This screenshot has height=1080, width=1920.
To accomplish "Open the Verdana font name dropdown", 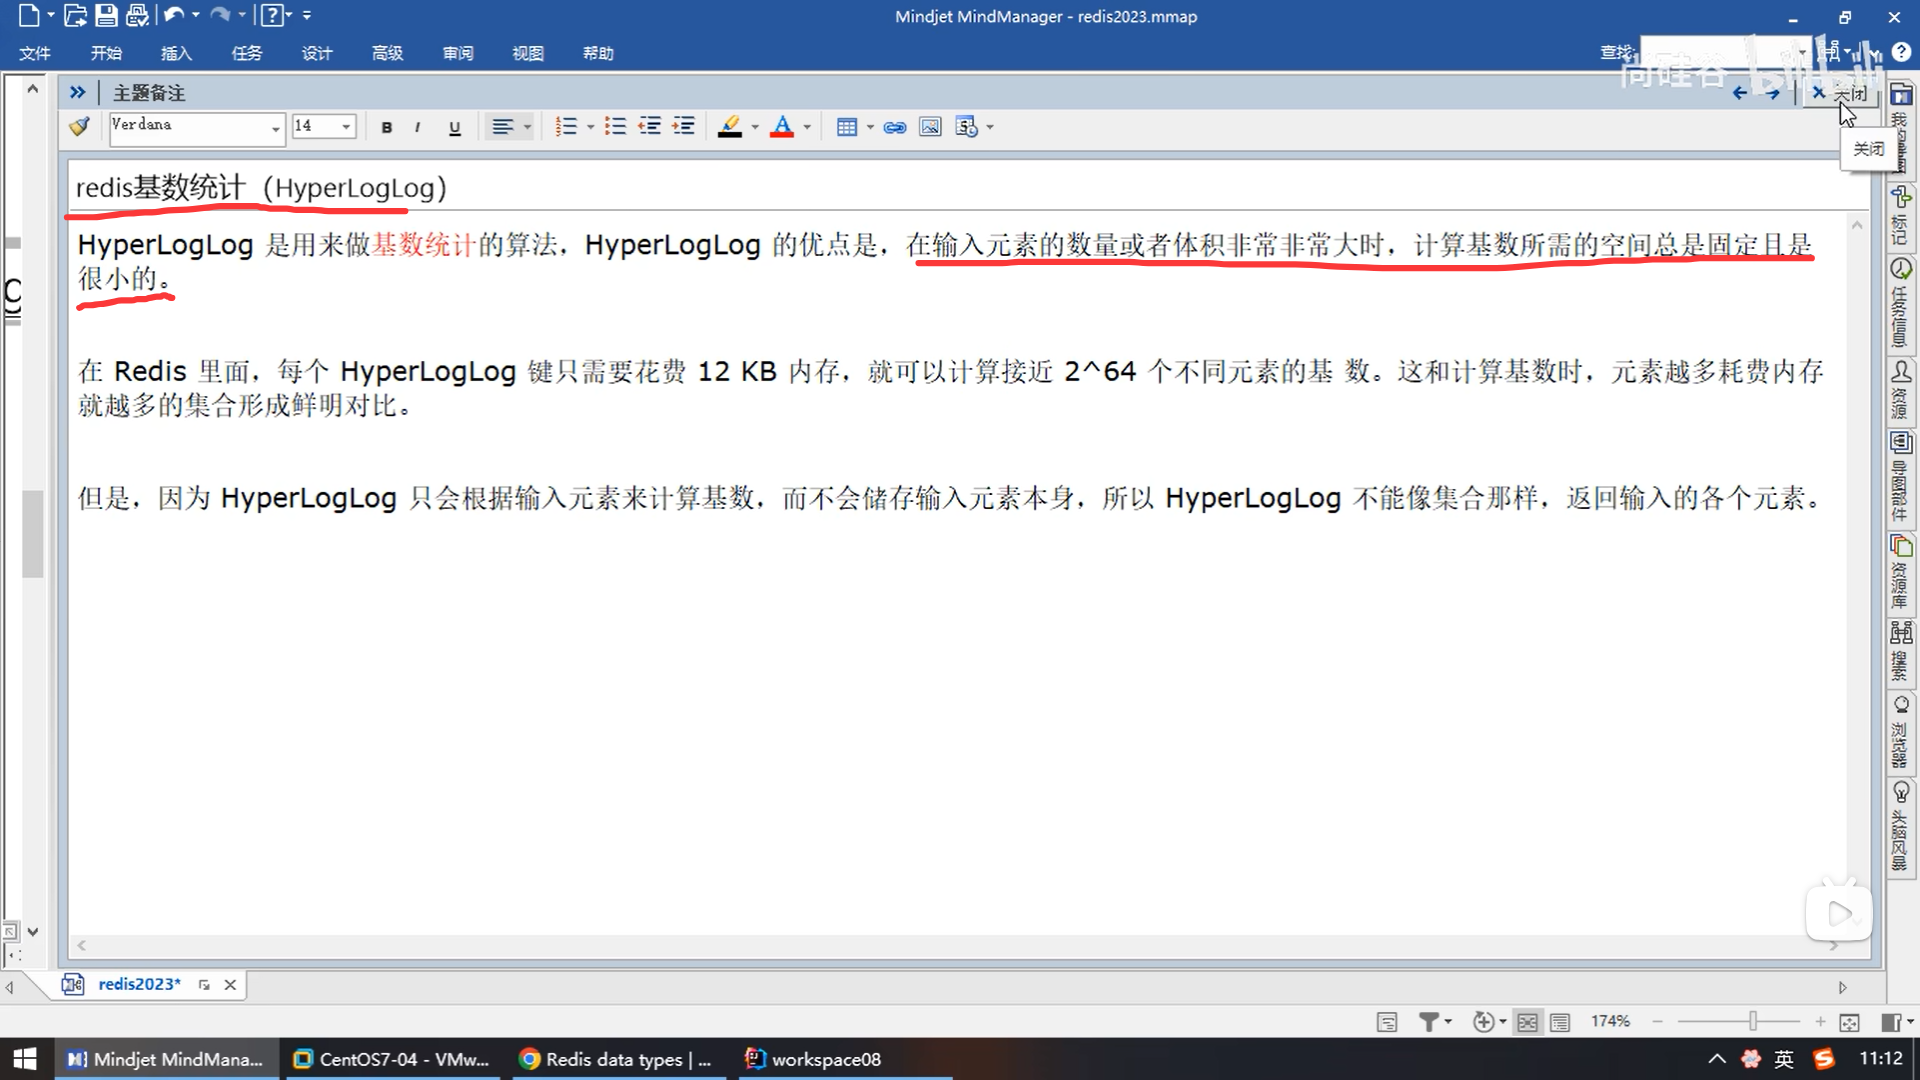I will click(x=275, y=128).
